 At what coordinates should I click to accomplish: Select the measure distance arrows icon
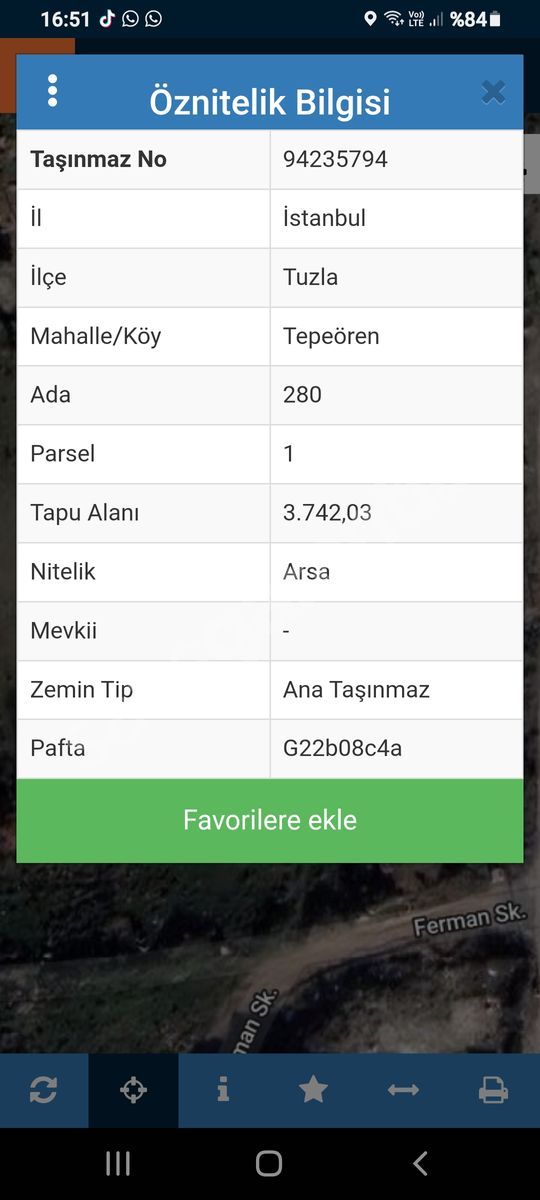(x=403, y=1090)
